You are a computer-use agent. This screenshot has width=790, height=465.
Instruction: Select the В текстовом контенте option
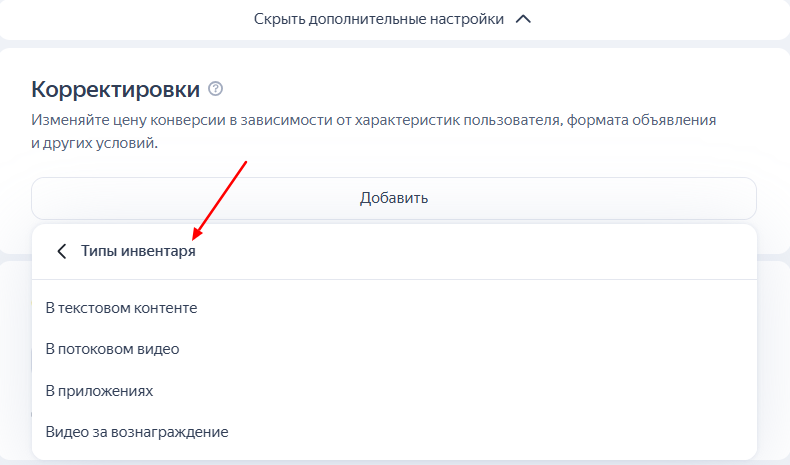[122, 308]
